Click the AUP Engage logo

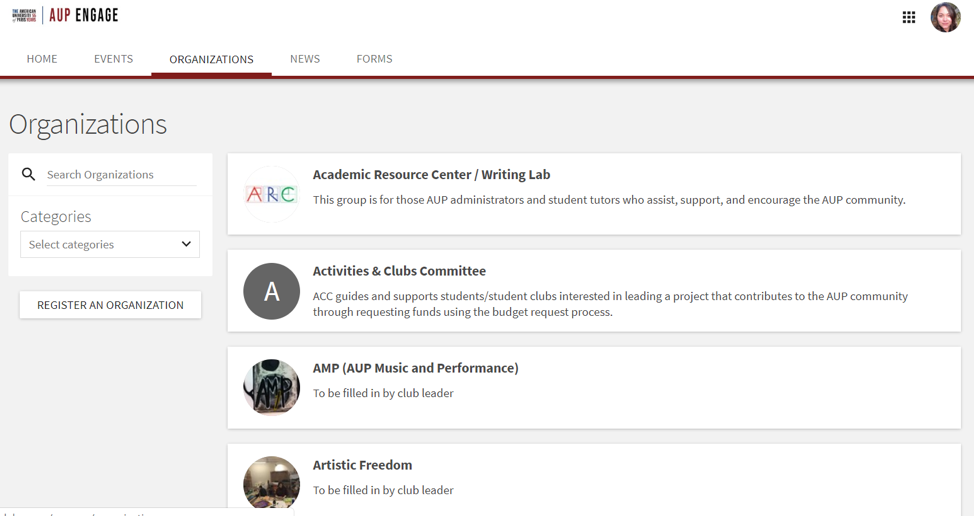pyautogui.click(x=65, y=16)
